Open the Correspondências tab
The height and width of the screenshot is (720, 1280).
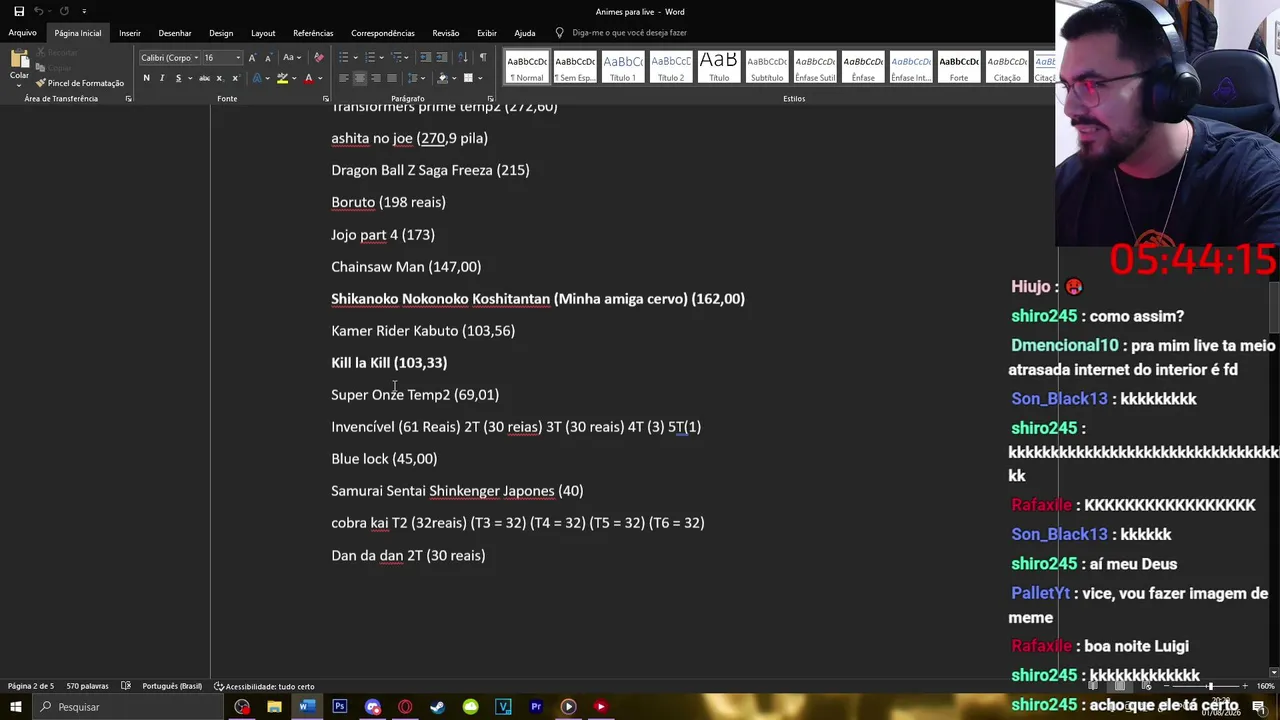(x=383, y=33)
